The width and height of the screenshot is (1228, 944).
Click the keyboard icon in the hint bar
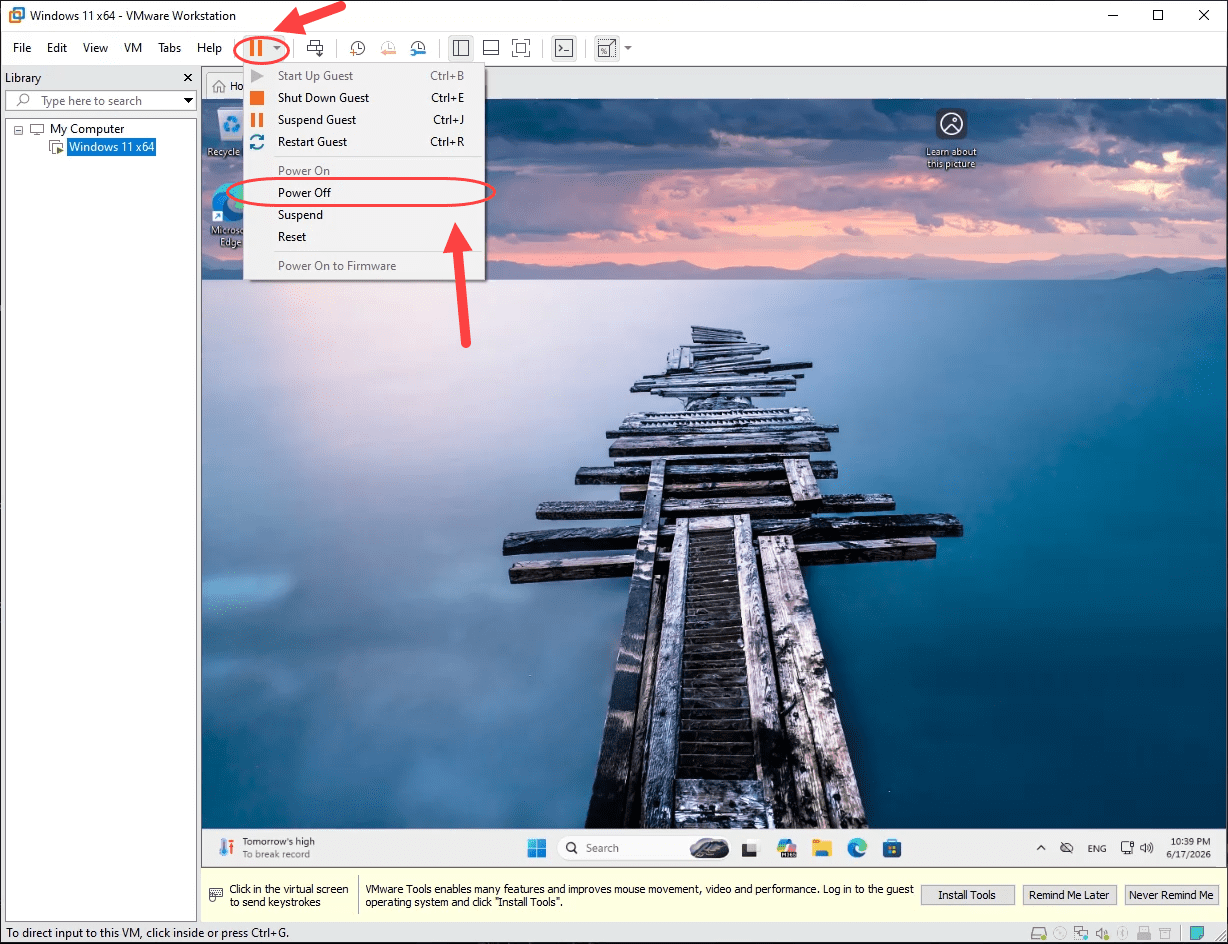(215, 895)
